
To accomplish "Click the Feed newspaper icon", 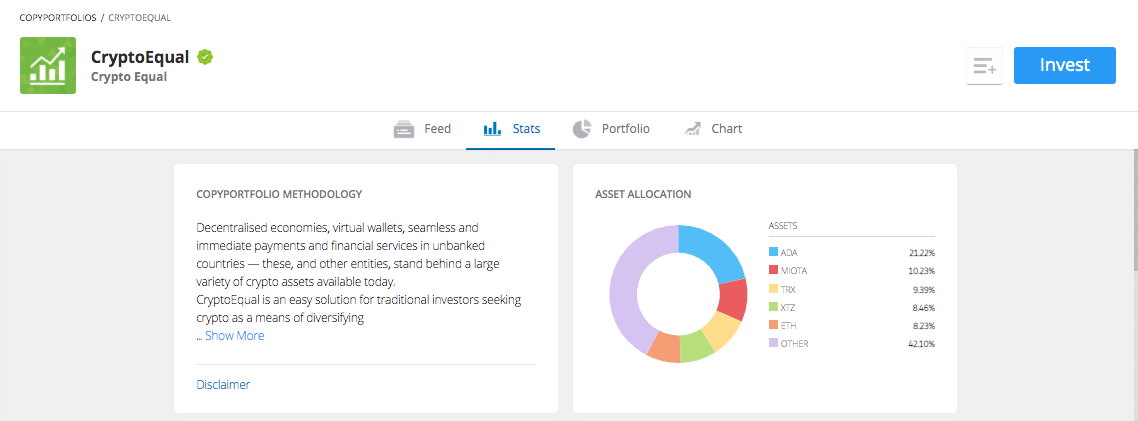I will 404,129.
